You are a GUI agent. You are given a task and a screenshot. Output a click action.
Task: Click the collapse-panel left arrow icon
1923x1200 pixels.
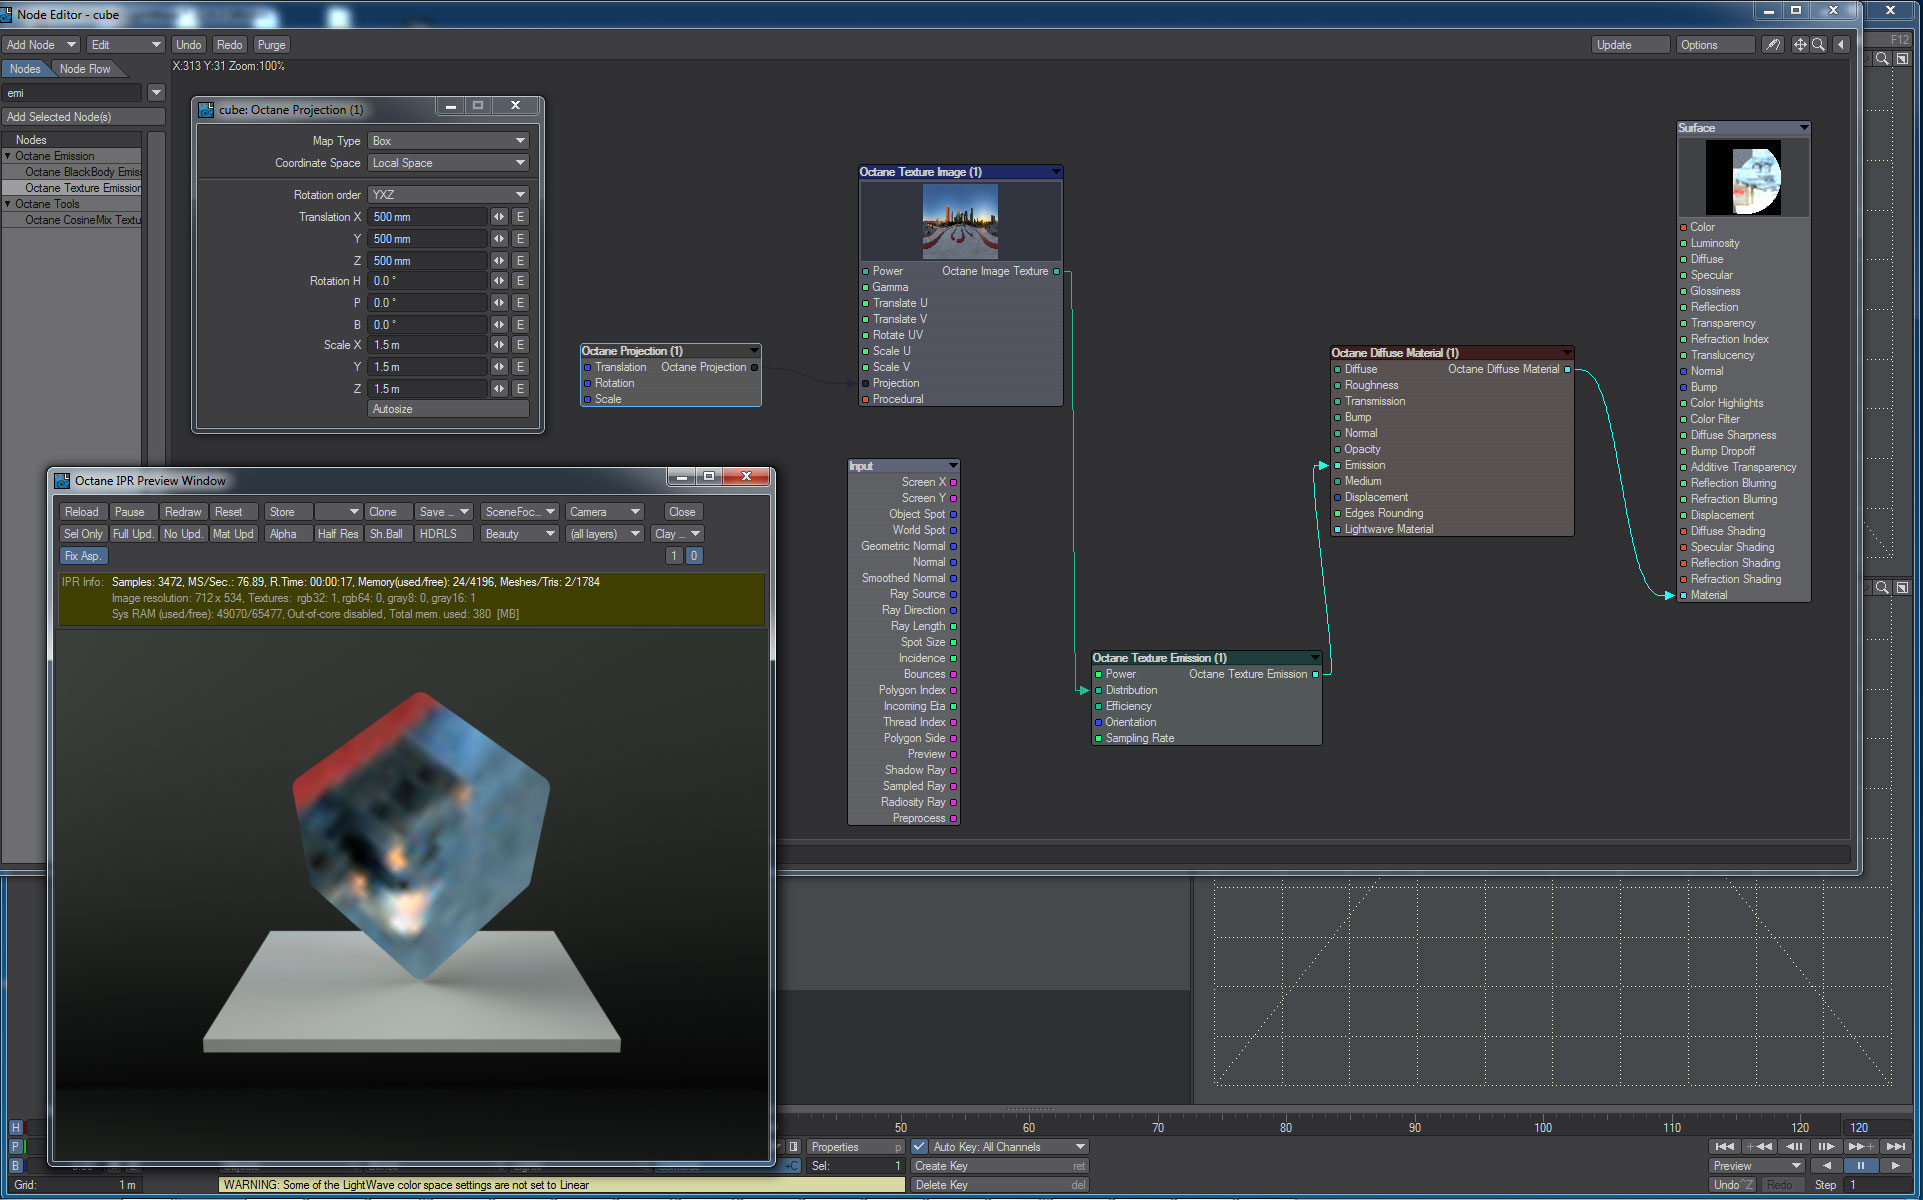pos(1841,45)
